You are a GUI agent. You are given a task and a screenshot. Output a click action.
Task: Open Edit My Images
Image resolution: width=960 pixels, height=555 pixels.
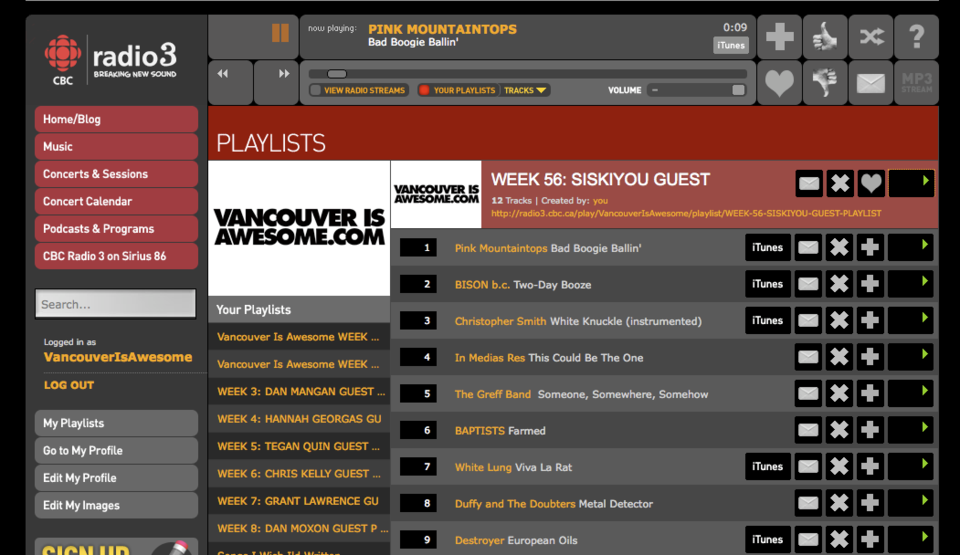point(116,505)
